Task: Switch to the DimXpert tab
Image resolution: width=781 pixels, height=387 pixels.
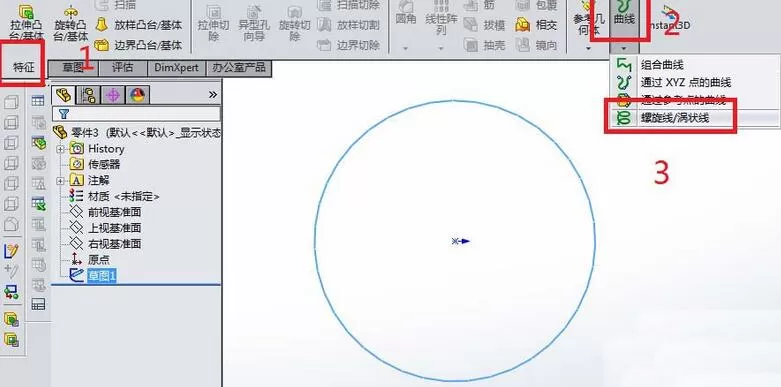Action: coord(176,67)
